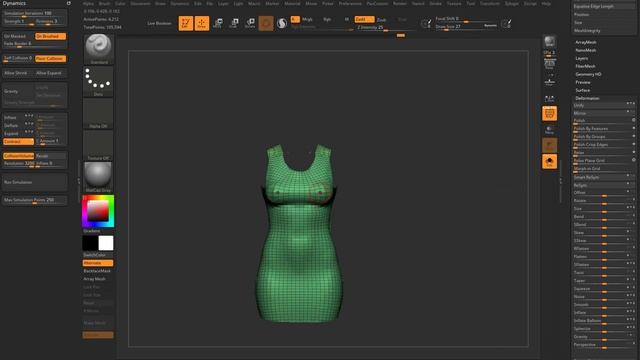The width and height of the screenshot is (640, 360).
Task: Click the Live Boolean button
Action: 159,23
